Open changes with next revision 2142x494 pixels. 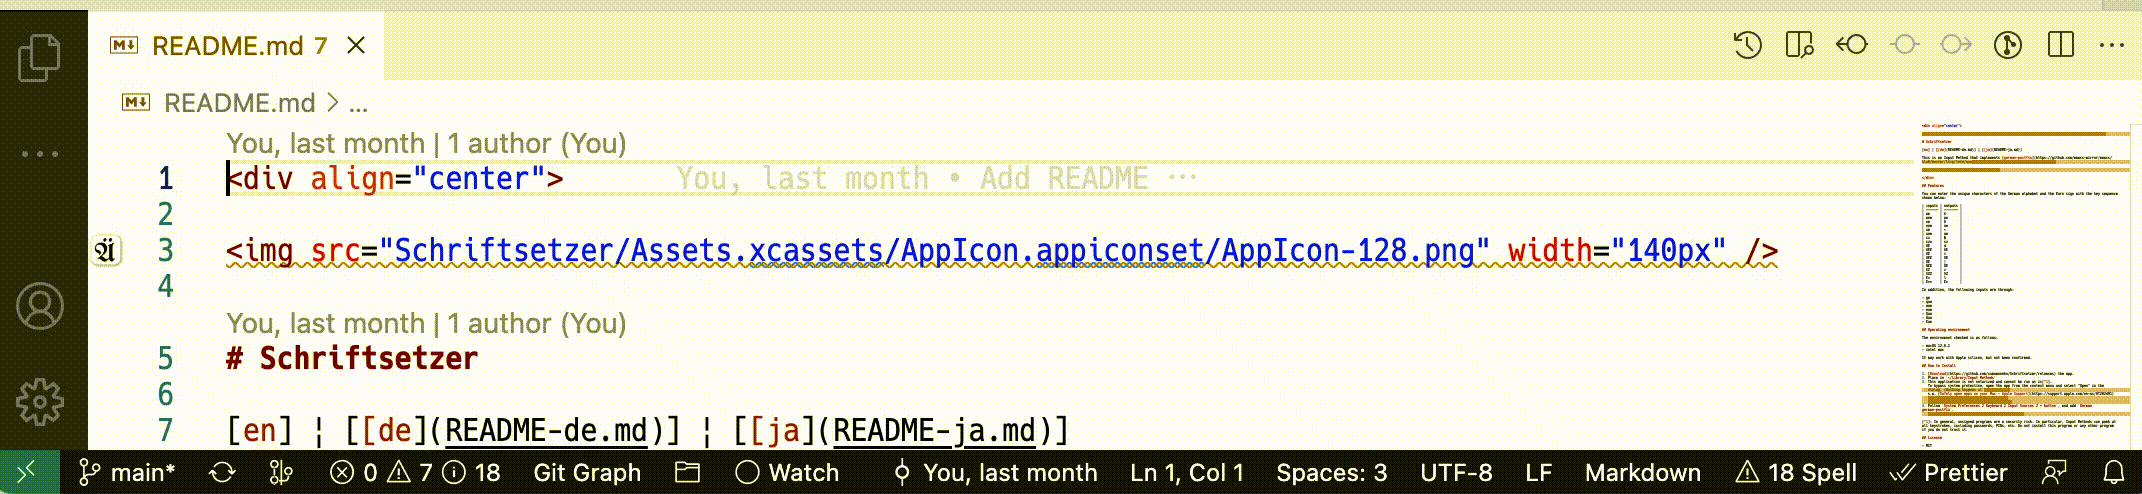tap(1956, 45)
